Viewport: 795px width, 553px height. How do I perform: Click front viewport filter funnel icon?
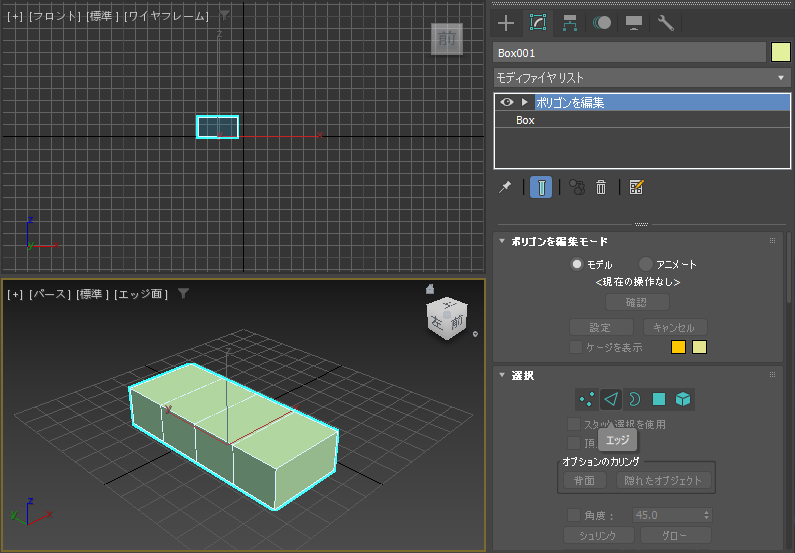pos(224,16)
